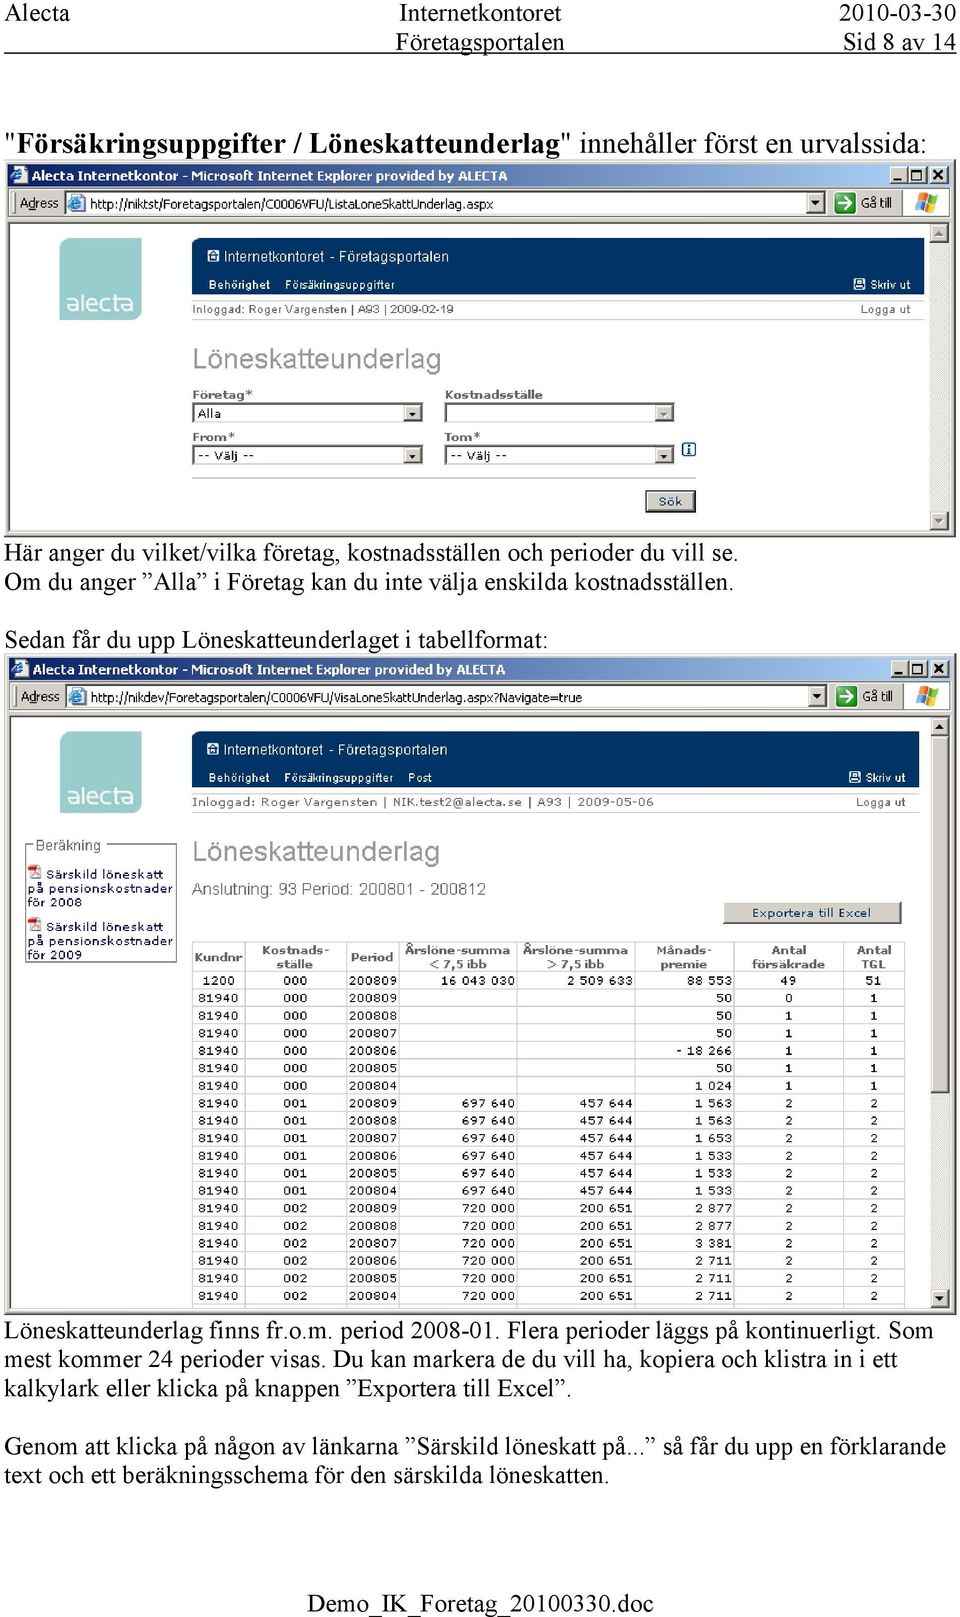Maximize the lower Internet Explorer window
Image resolution: width=960 pixels, height=1617 pixels.
[x=917, y=669]
